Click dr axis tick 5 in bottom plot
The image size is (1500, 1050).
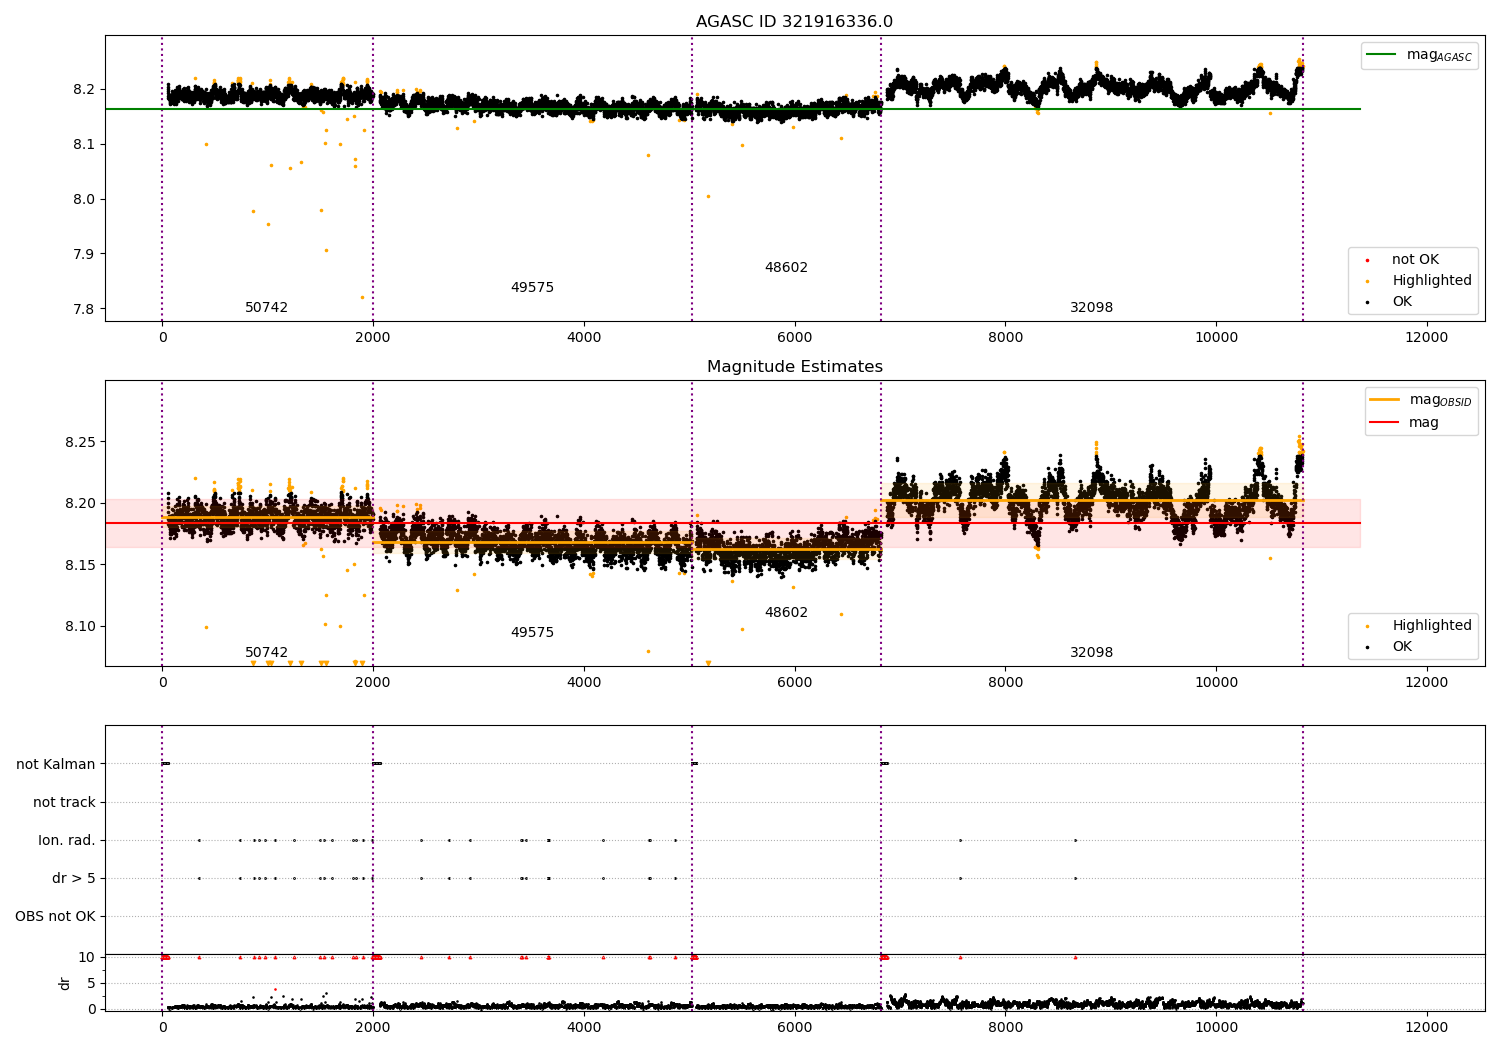tap(91, 984)
